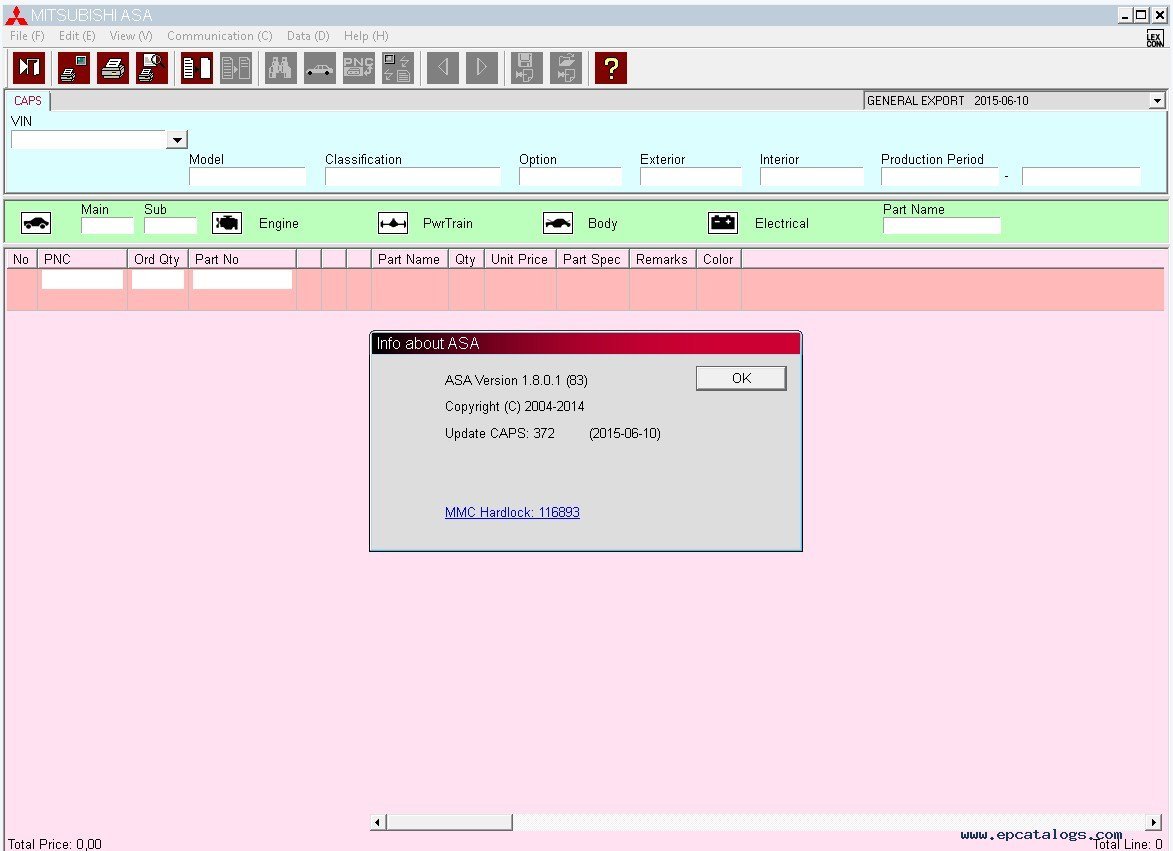Click the PNC cell input in first row
The height and width of the screenshot is (851, 1173).
82,280
